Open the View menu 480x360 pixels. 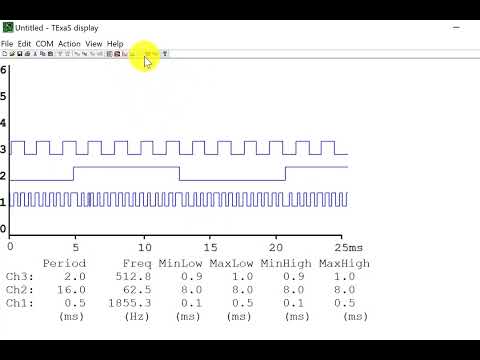(94, 44)
